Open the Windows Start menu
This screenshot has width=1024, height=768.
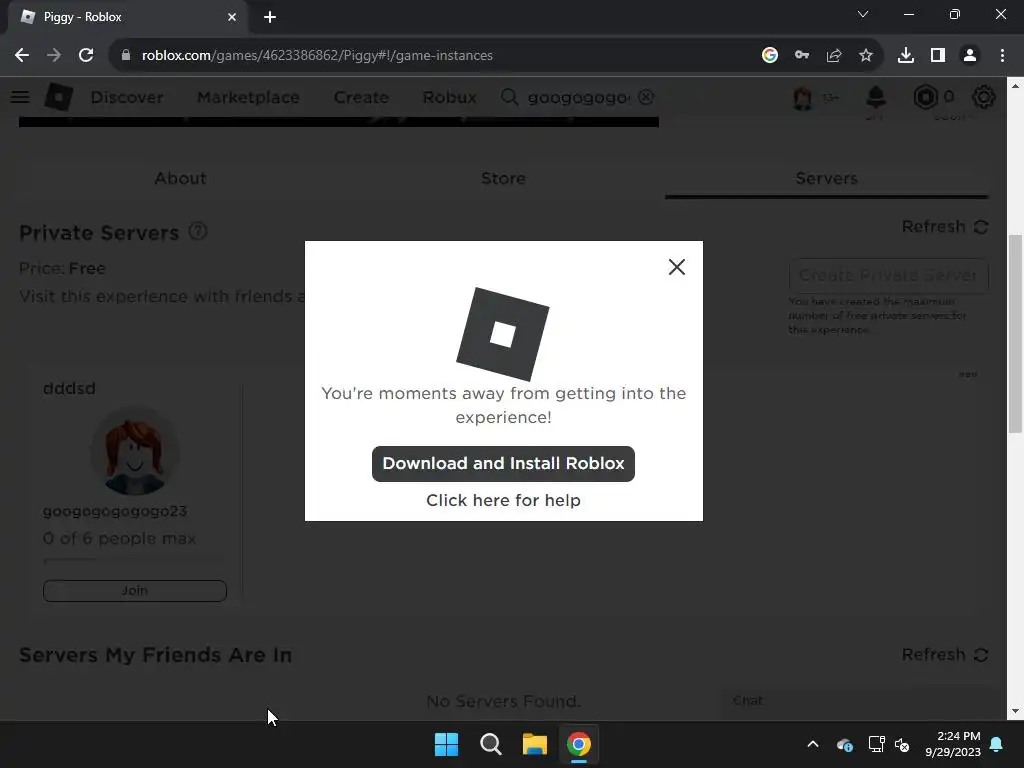(x=447, y=744)
